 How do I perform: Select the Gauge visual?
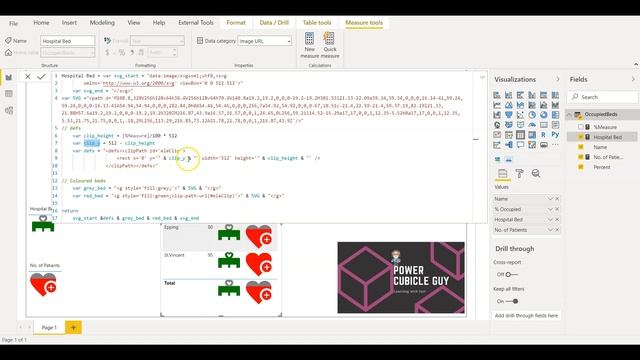[532, 125]
